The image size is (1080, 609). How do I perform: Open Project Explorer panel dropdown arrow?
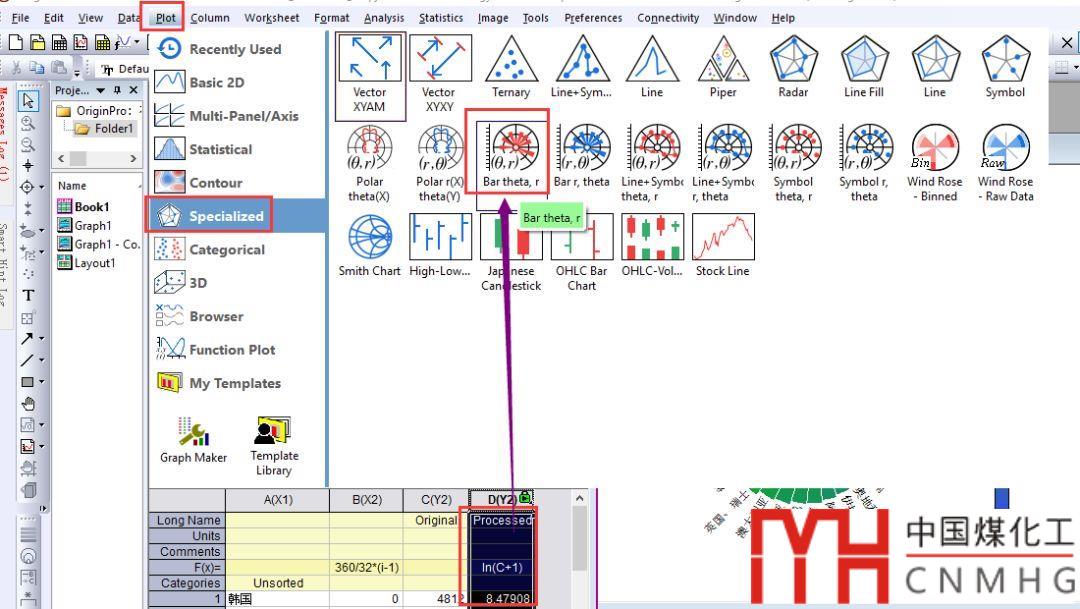[101, 90]
